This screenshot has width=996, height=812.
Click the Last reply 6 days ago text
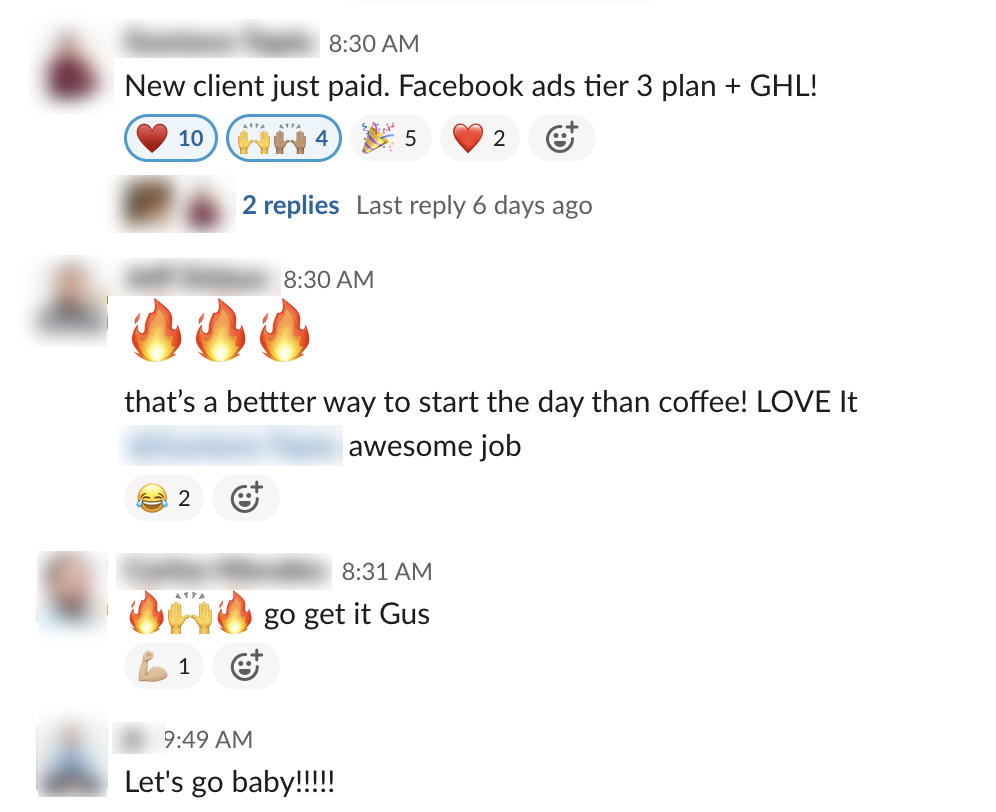pyautogui.click(x=474, y=205)
